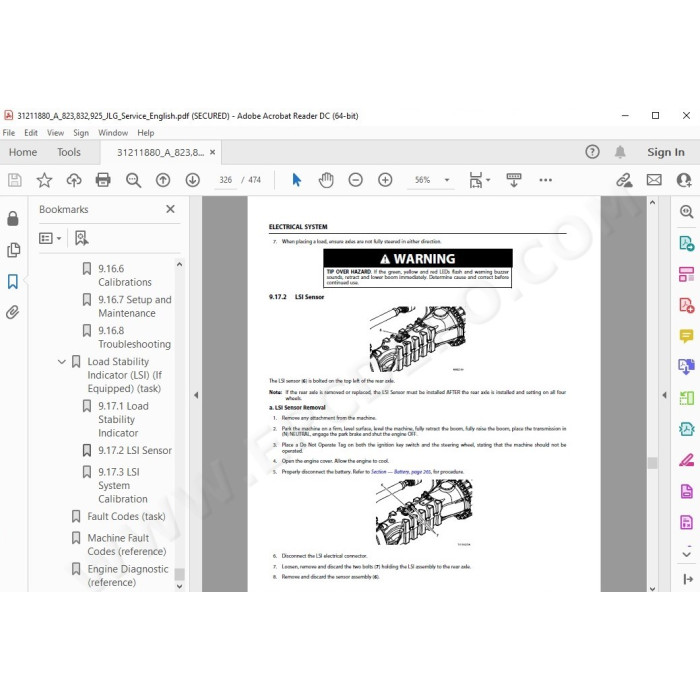Go to previous page arrow
The width and height of the screenshot is (700, 700).
pyautogui.click(x=163, y=180)
